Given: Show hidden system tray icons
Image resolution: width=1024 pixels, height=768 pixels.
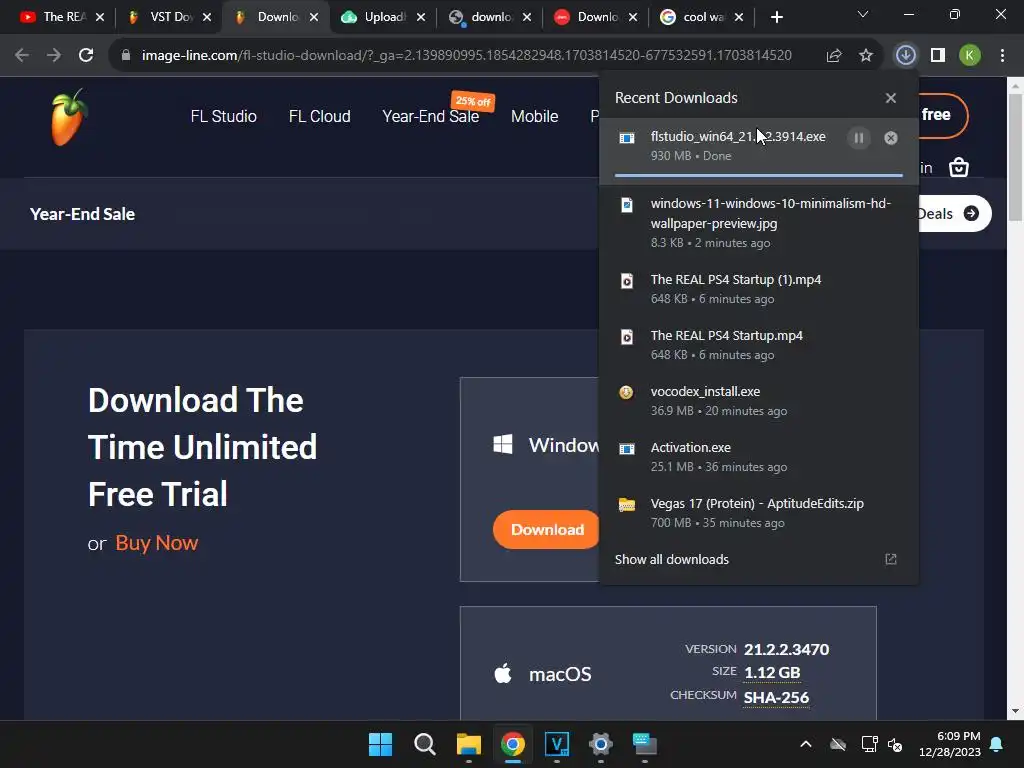Looking at the screenshot, I should click(x=806, y=744).
